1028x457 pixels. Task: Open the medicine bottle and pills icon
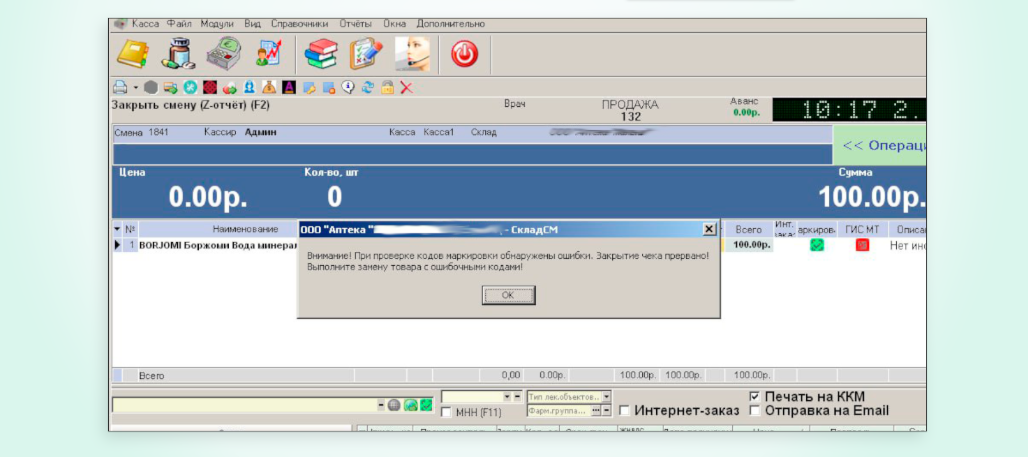pyautogui.click(x=177, y=53)
